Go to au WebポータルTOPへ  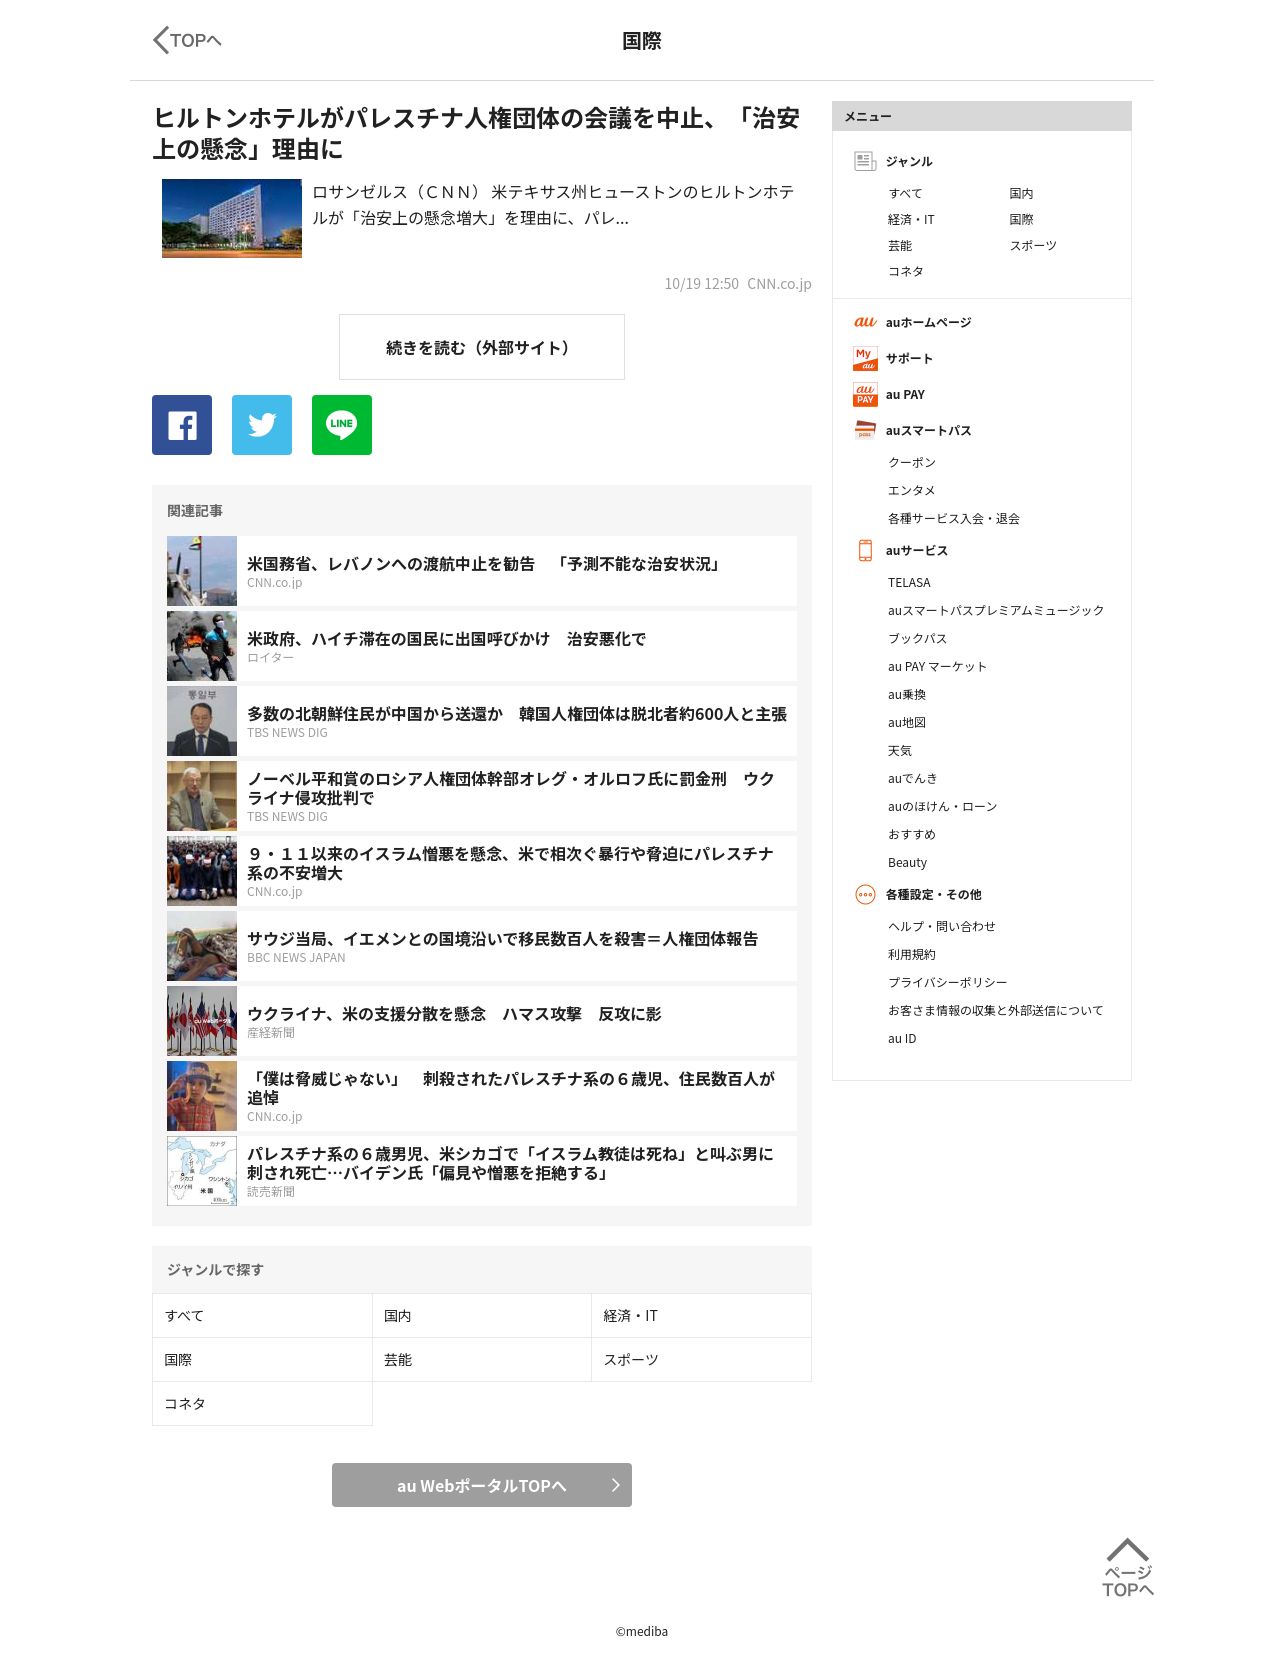point(482,1485)
